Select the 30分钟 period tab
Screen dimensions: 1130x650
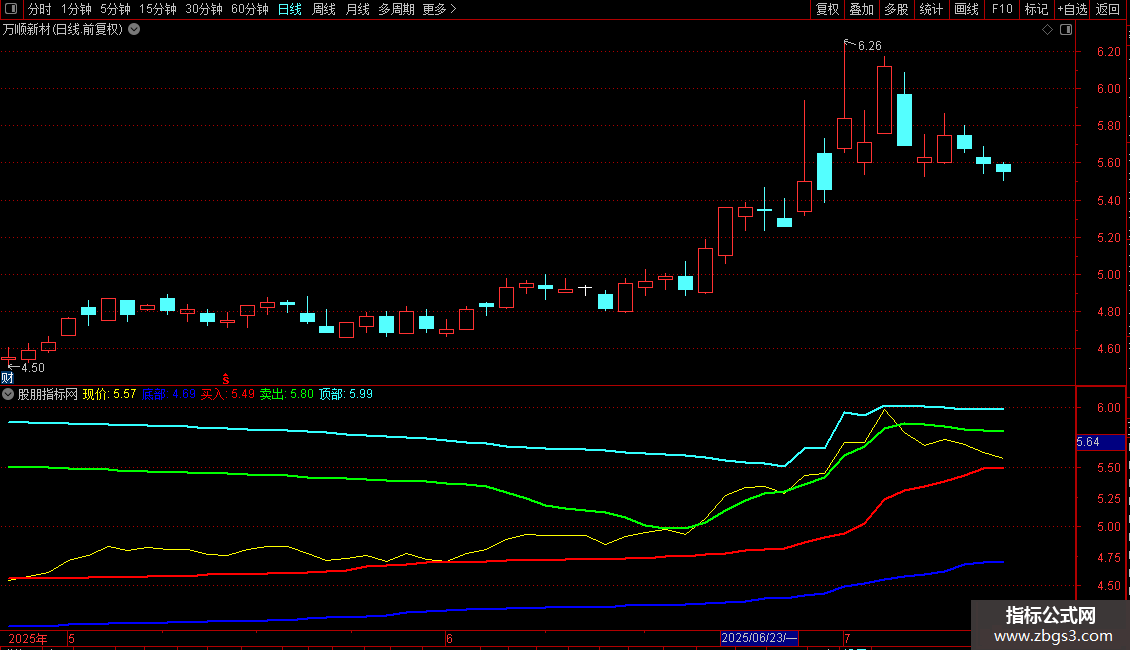tap(203, 9)
